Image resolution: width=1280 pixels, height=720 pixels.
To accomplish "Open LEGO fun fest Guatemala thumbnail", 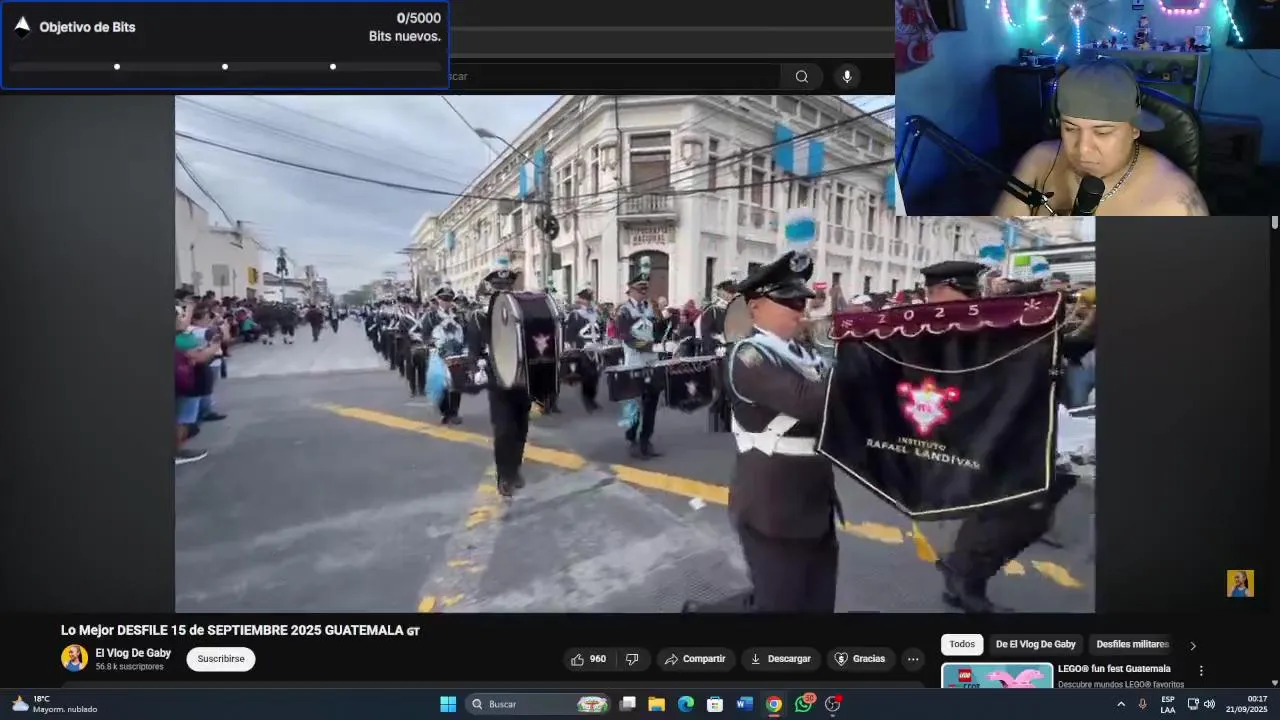I will click(x=997, y=676).
